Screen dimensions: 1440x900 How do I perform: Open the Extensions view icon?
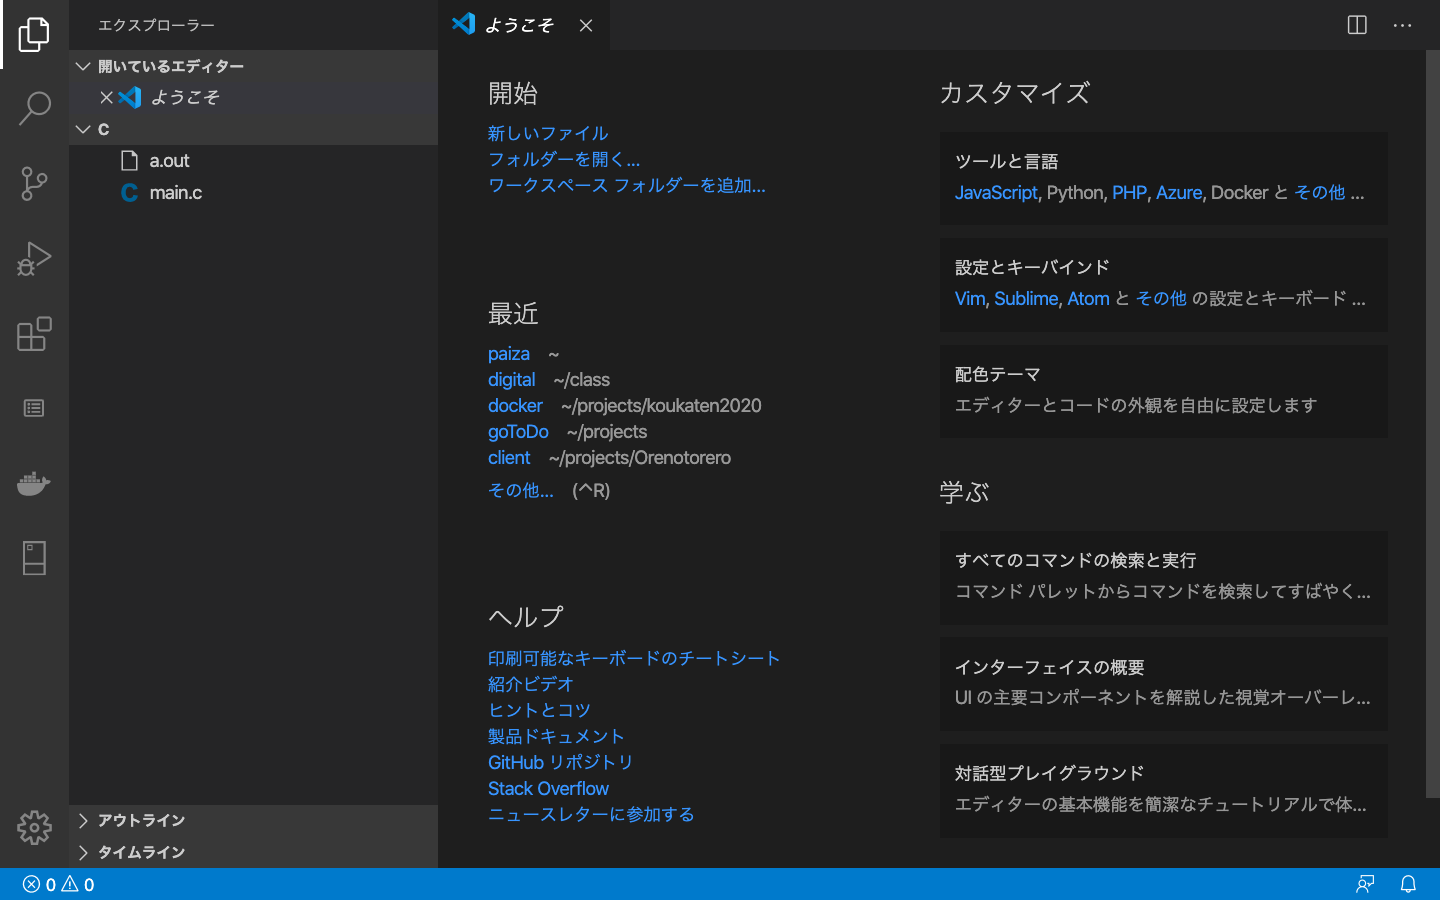34,334
